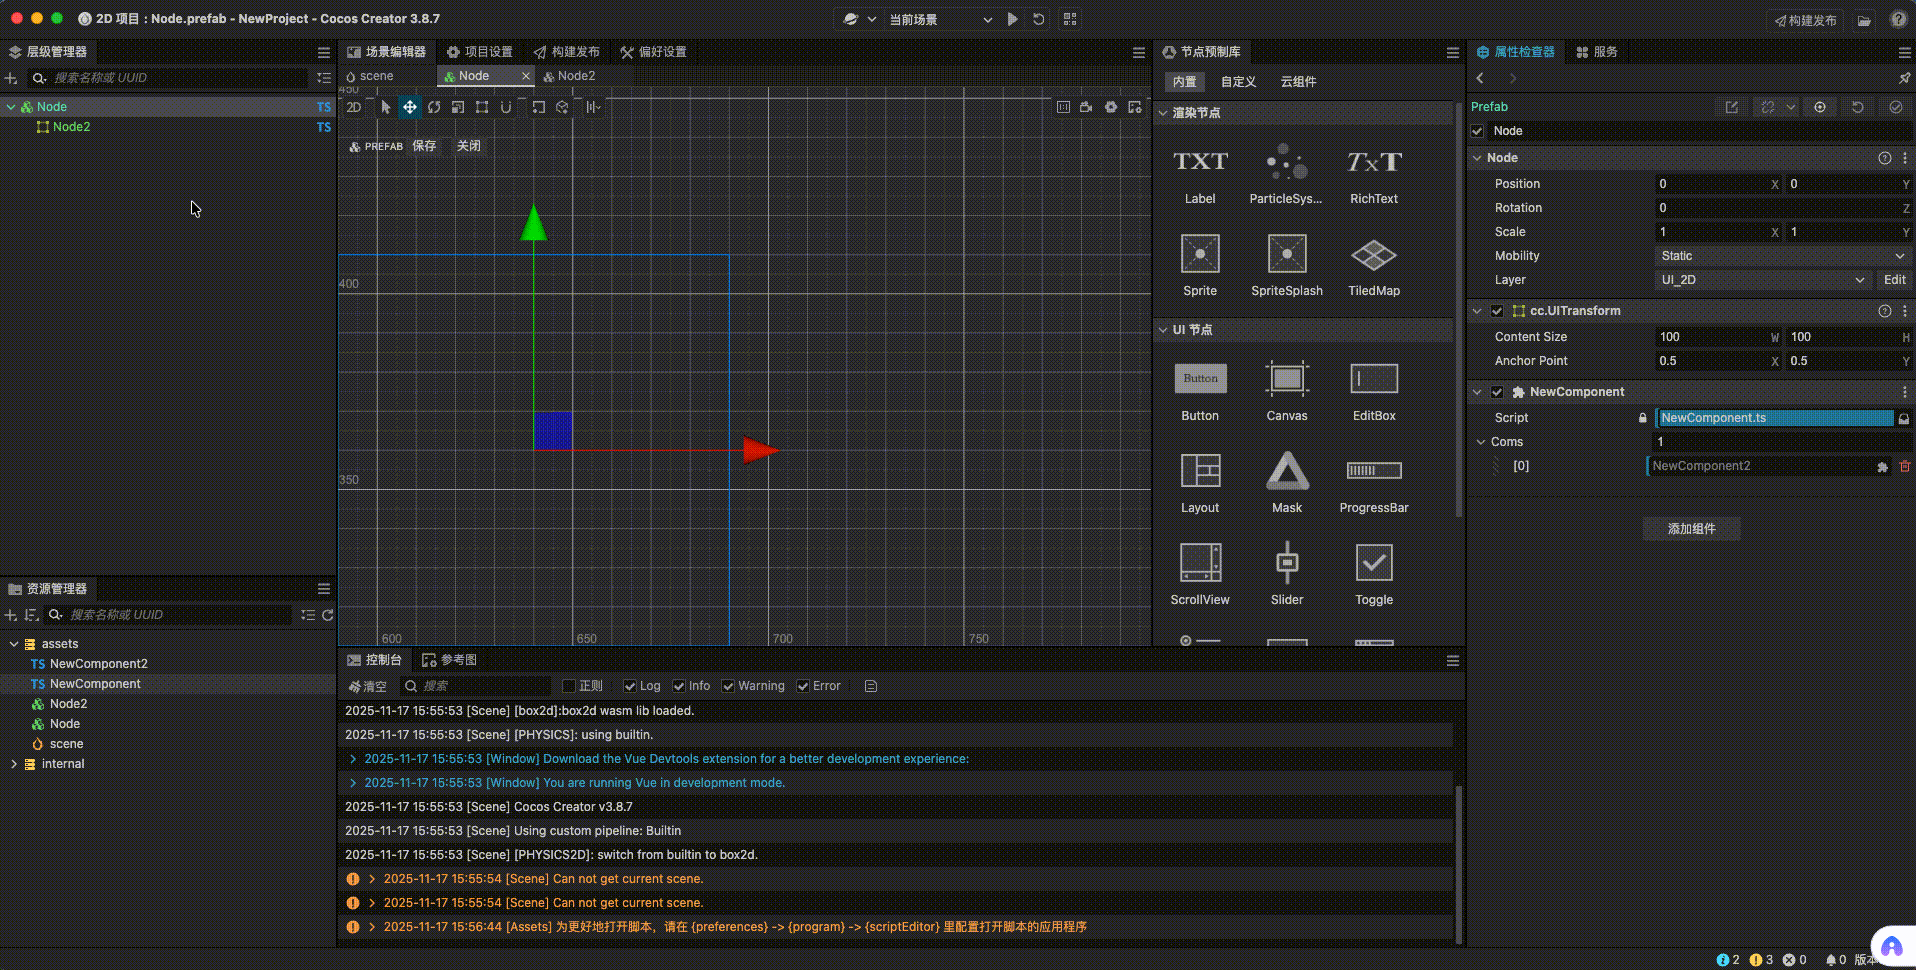Collapse the Coms array property

[x=1481, y=442]
